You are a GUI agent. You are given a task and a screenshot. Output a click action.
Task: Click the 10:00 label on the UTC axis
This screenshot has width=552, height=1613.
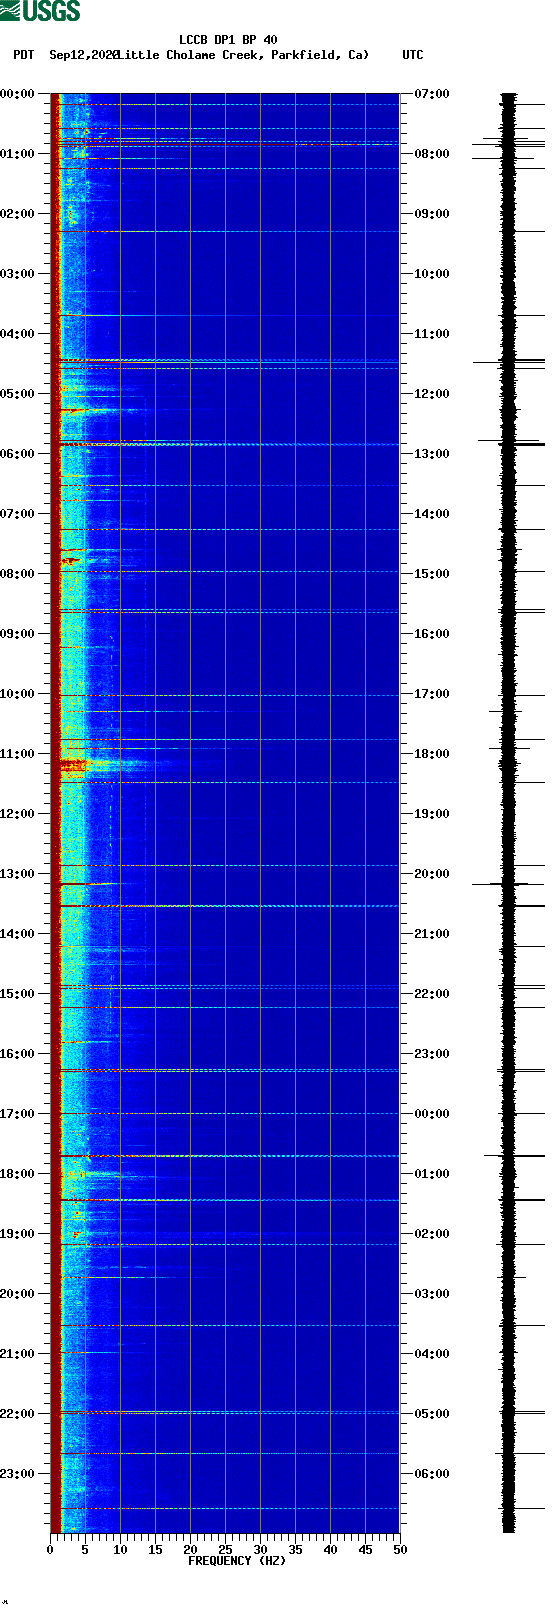[x=432, y=274]
